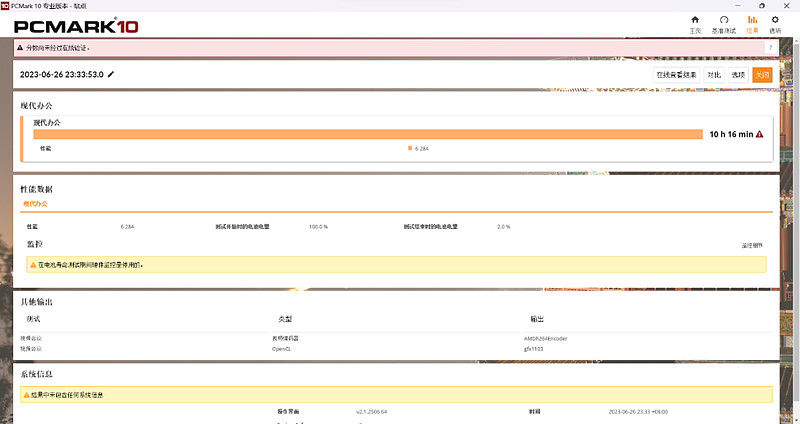The height and width of the screenshot is (424, 800).
Task: Click the 类型 column header
Action: pos(285,319)
